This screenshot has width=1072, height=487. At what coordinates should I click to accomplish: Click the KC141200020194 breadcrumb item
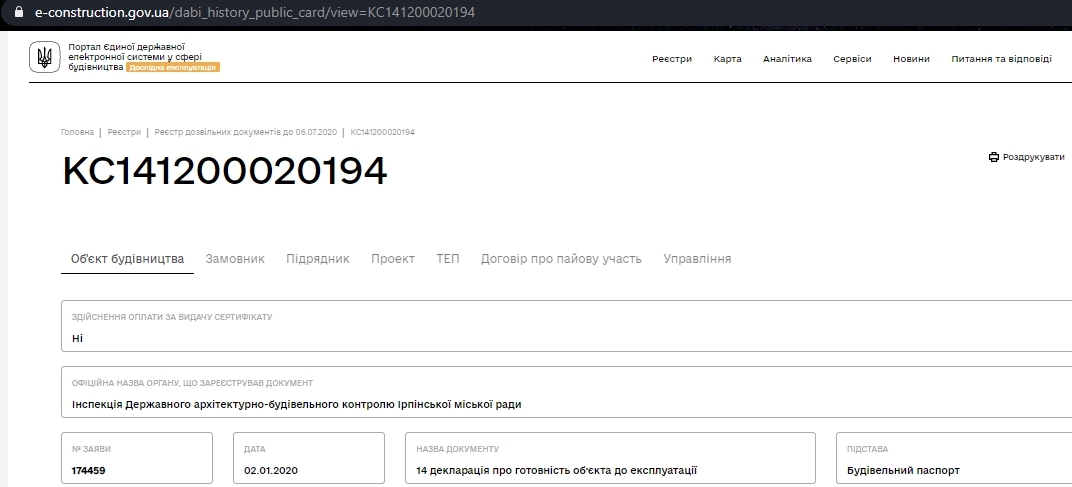382,132
